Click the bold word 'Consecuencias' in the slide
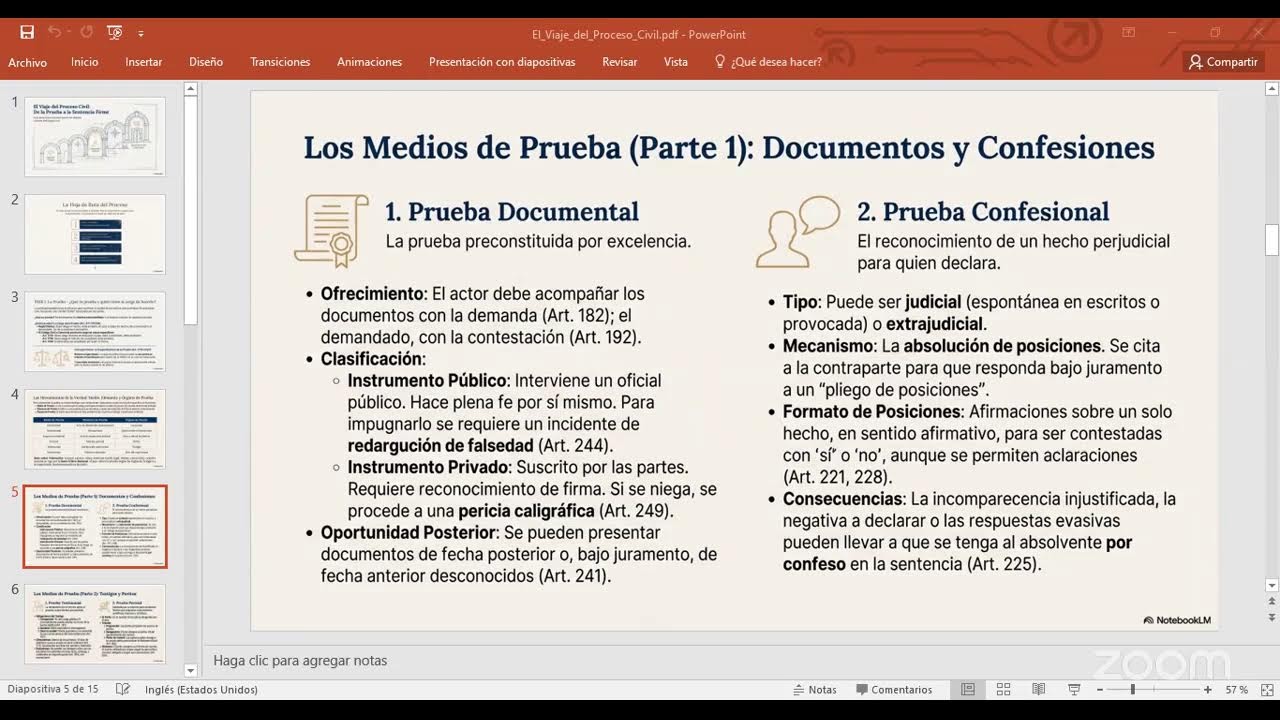 (842, 499)
